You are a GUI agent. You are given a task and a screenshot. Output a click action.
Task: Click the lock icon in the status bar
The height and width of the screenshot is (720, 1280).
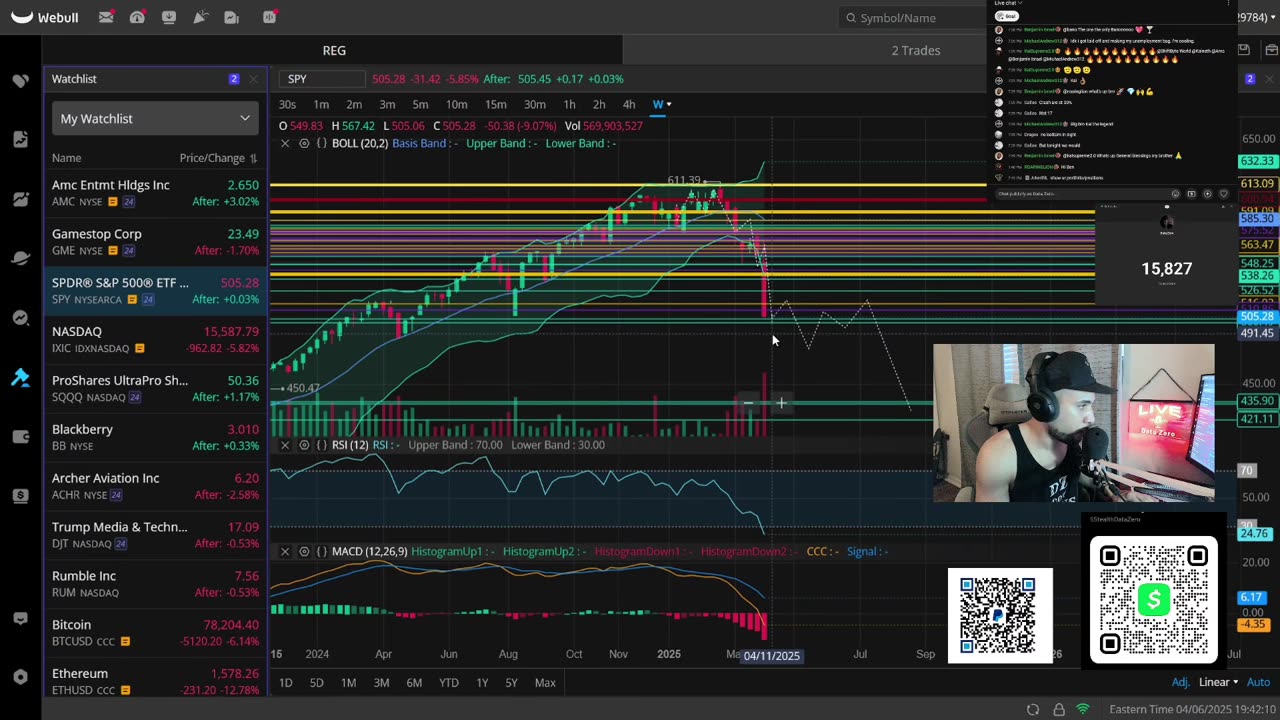click(1058, 709)
